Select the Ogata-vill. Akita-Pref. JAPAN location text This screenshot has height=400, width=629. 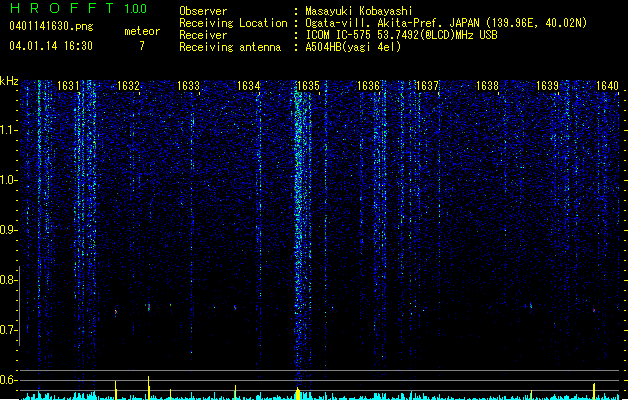point(446,23)
